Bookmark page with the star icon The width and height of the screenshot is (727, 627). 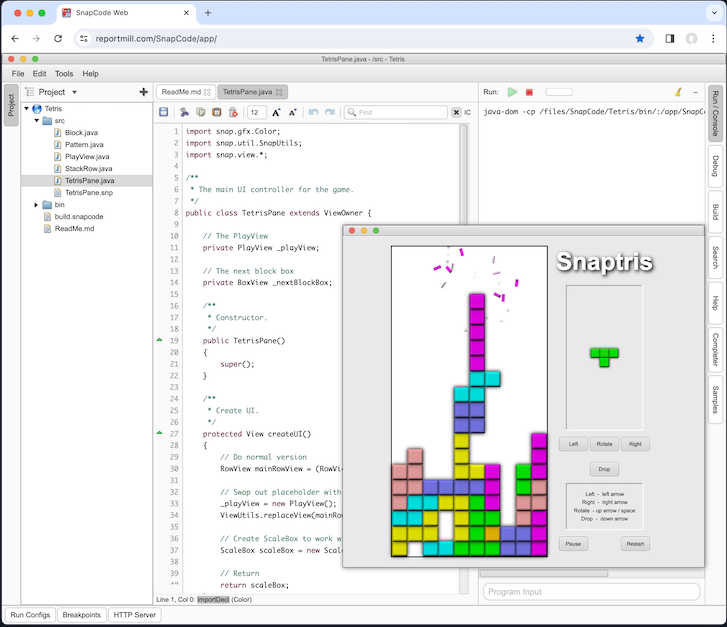point(640,38)
